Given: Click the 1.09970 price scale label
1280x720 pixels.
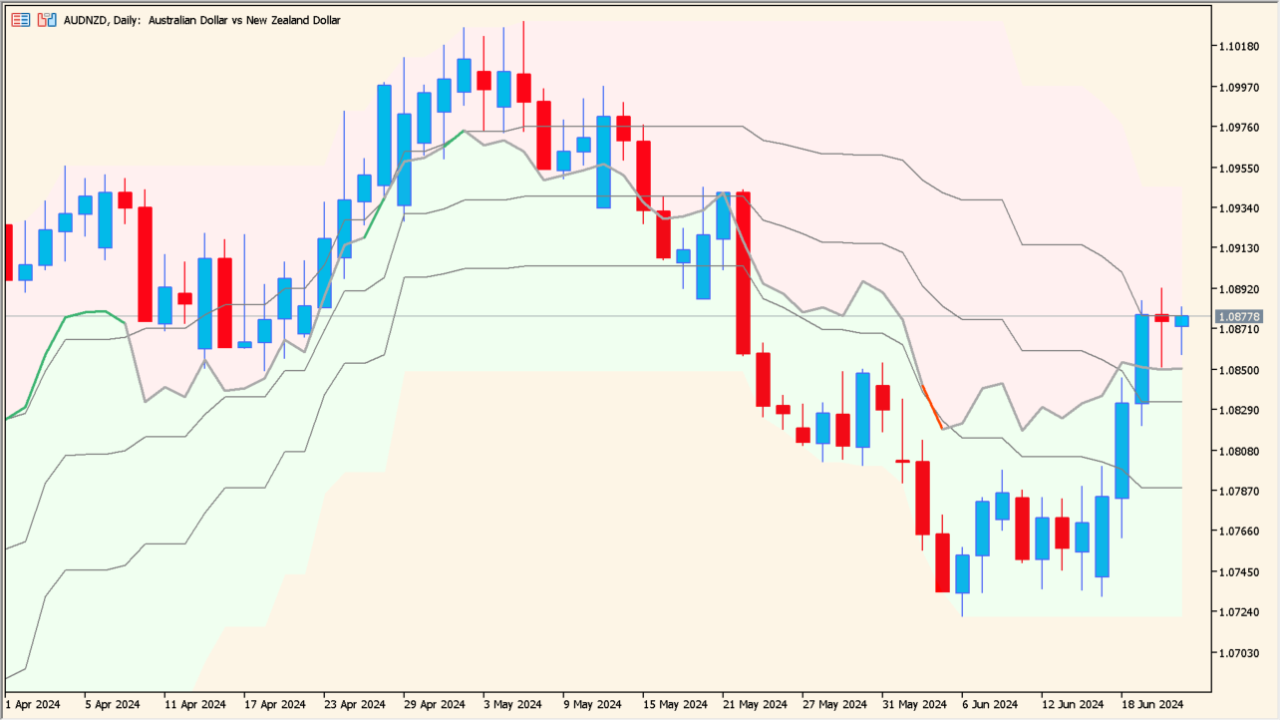Looking at the screenshot, I should (x=1238, y=87).
